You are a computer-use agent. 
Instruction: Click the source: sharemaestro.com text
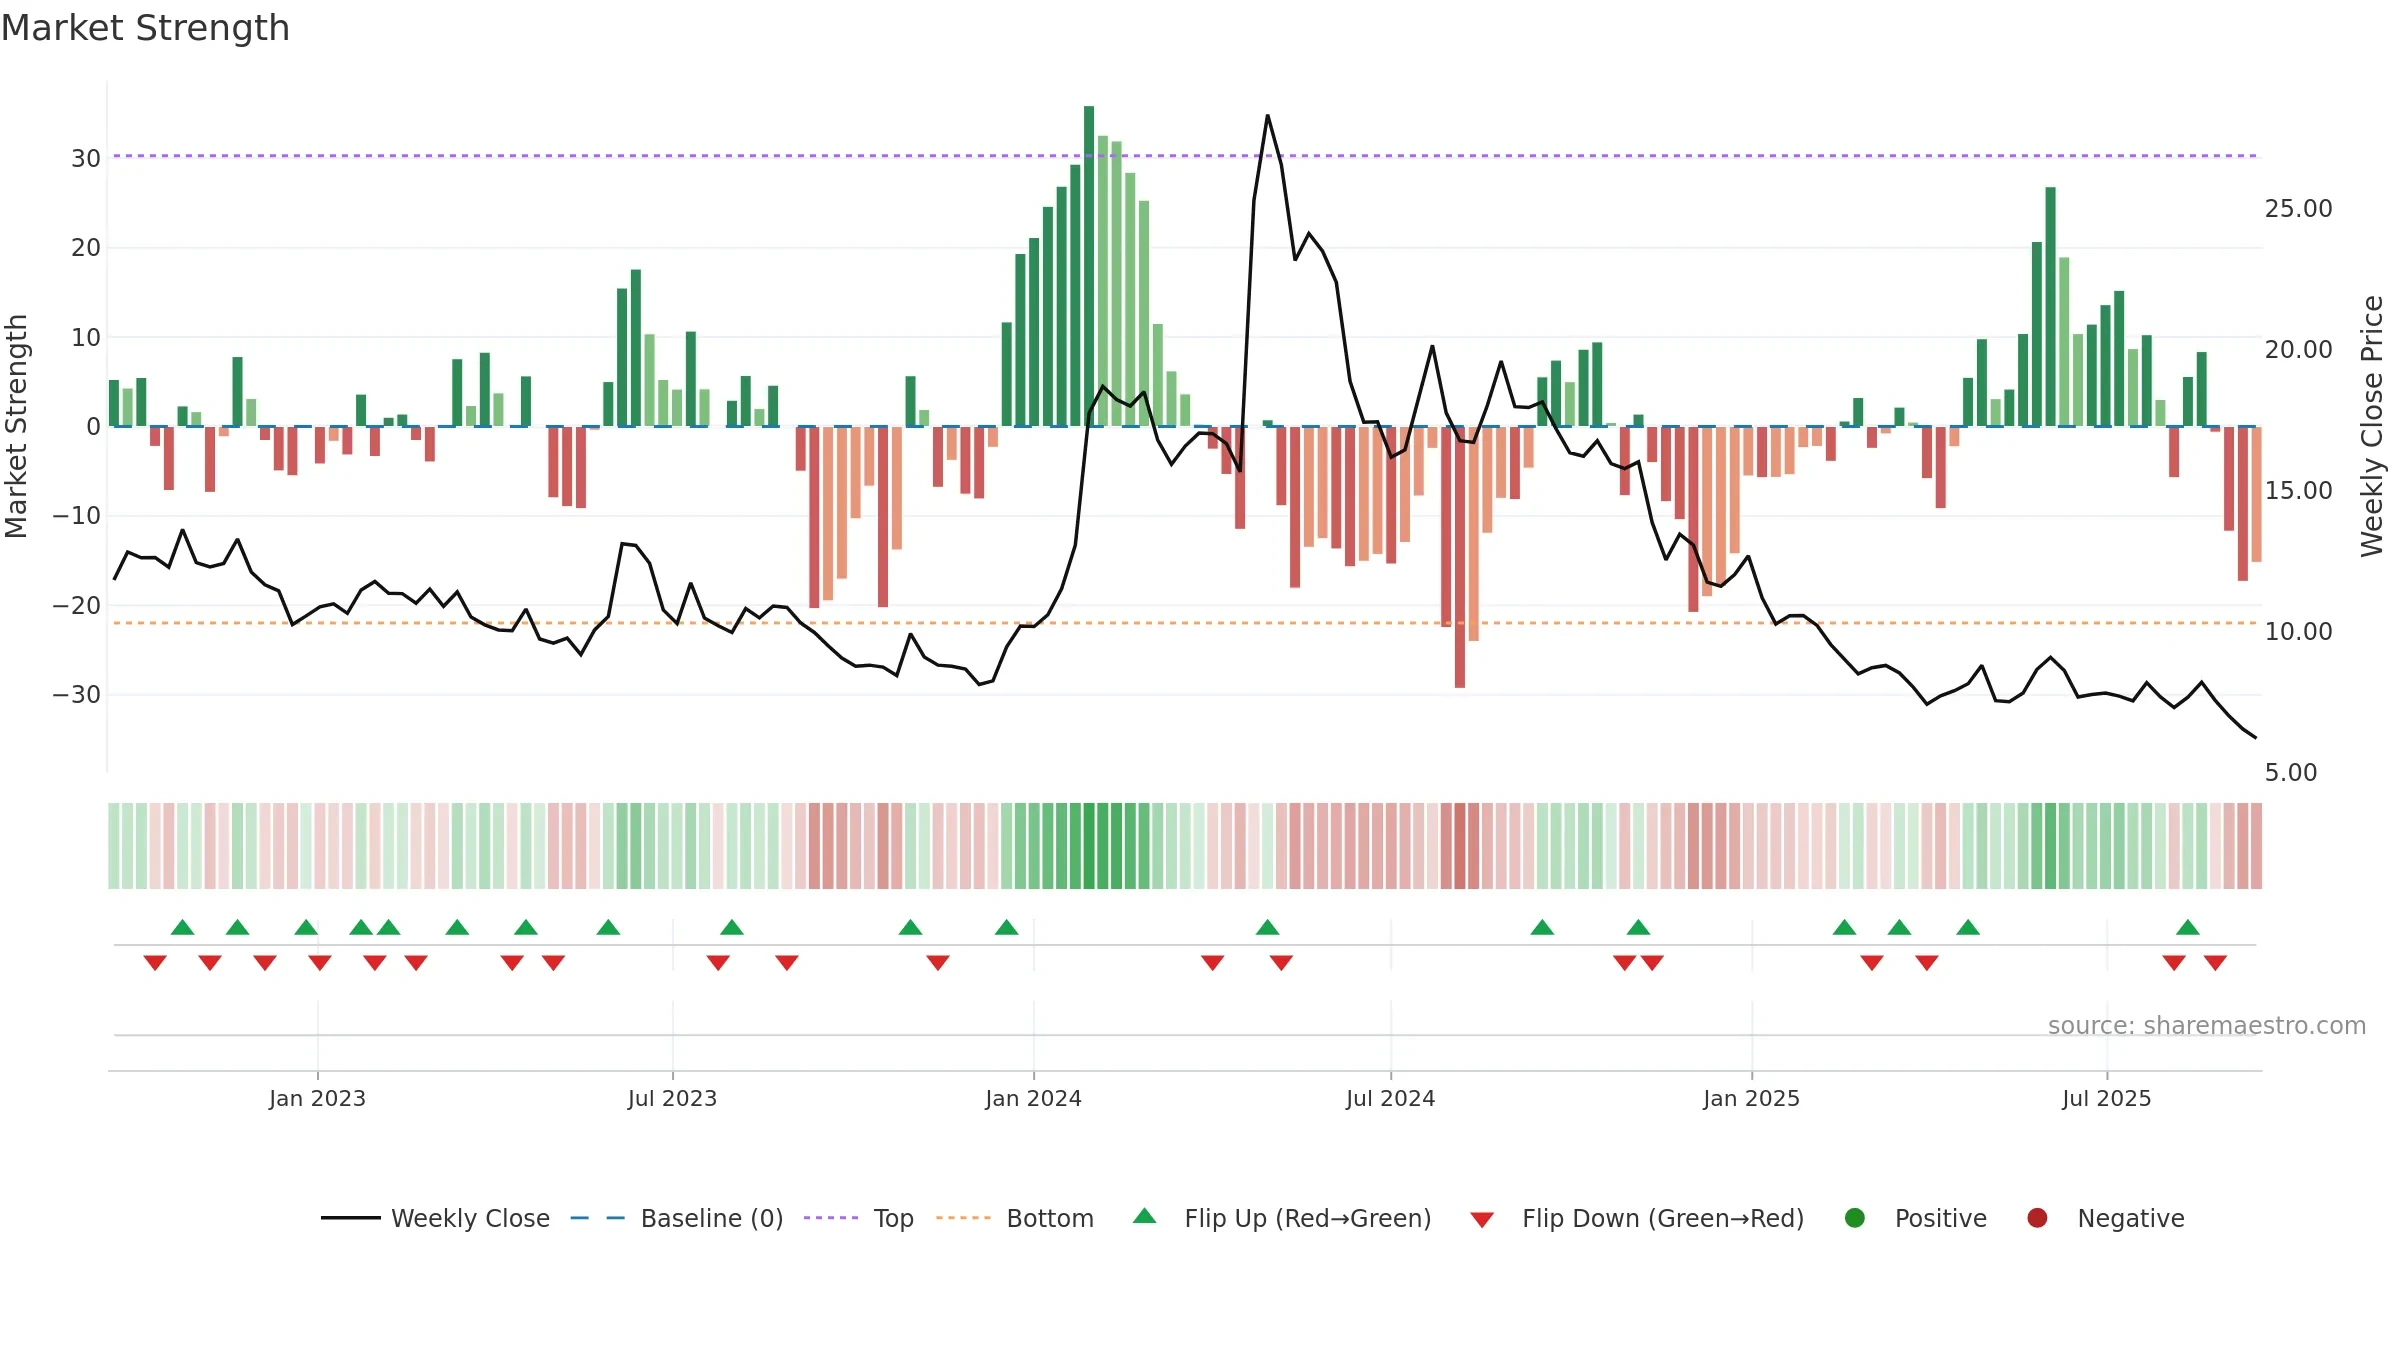tap(2207, 1026)
